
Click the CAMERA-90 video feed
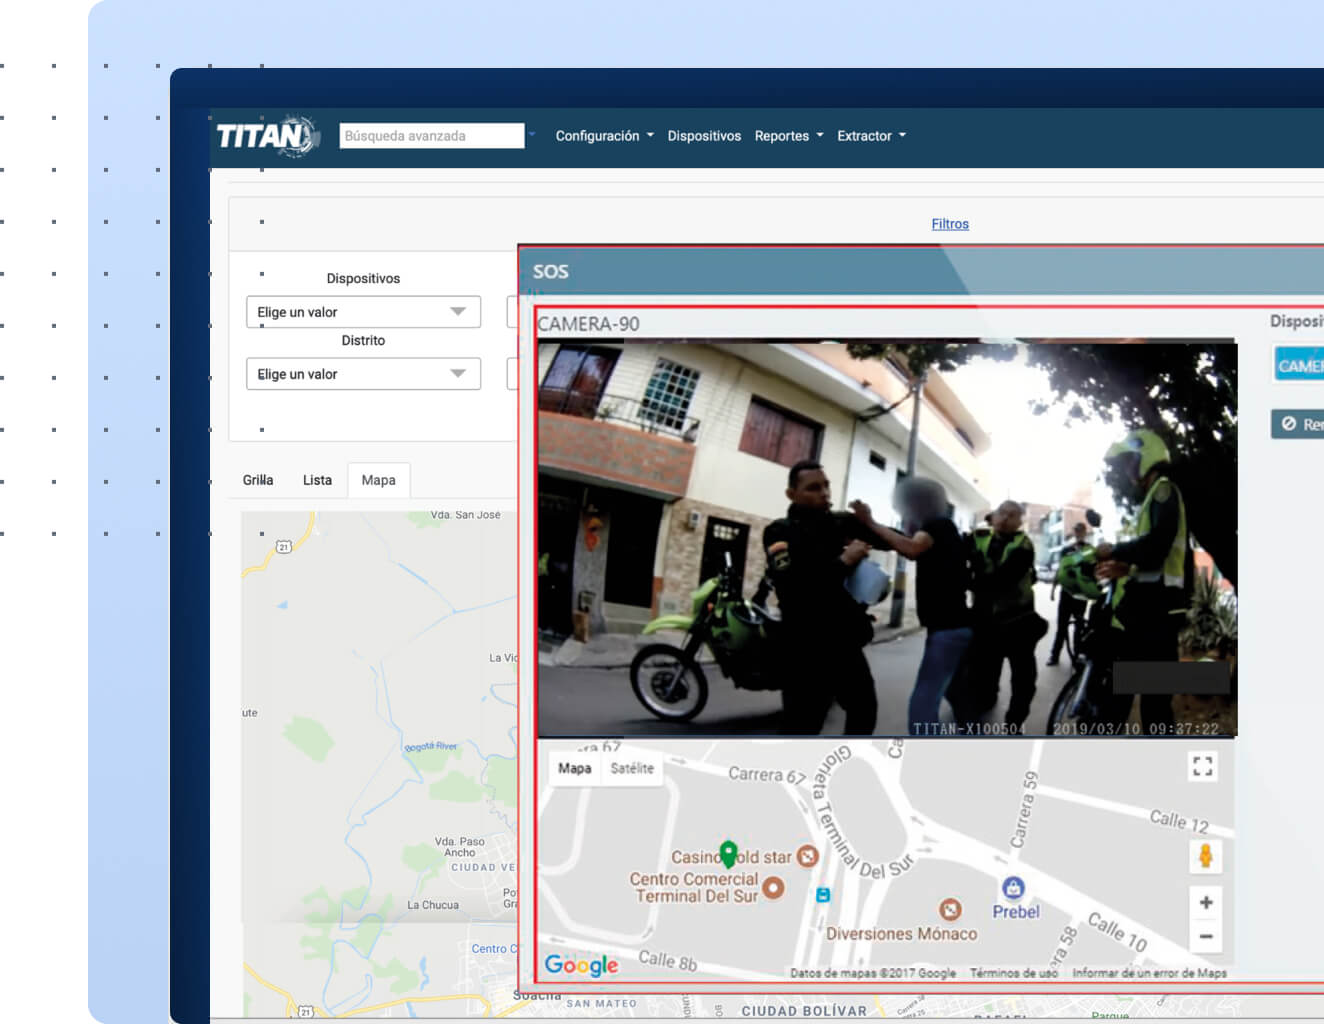pos(887,540)
